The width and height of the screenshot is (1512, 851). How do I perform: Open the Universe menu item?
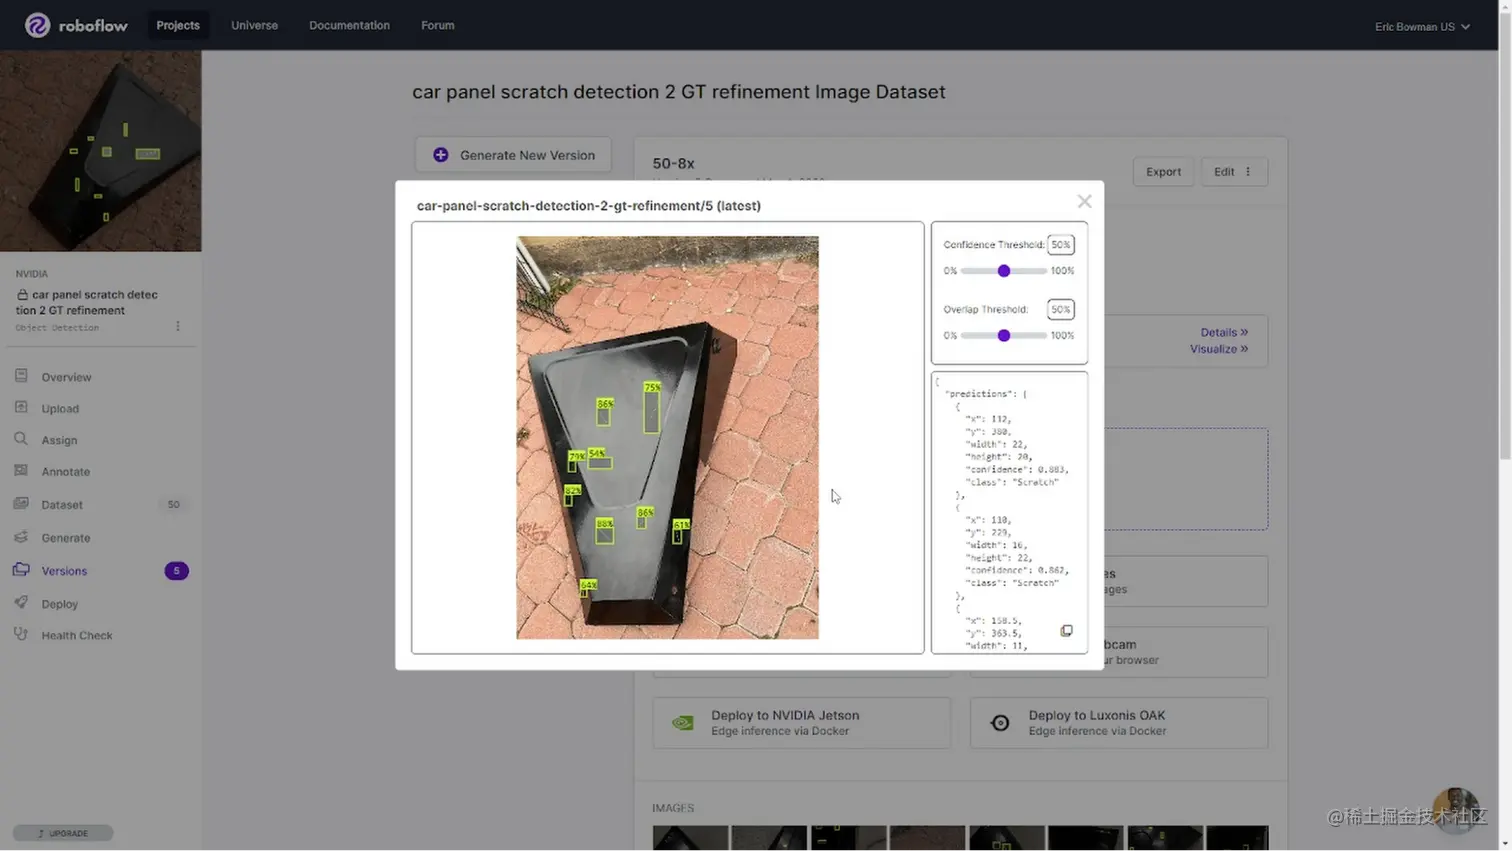coord(253,25)
